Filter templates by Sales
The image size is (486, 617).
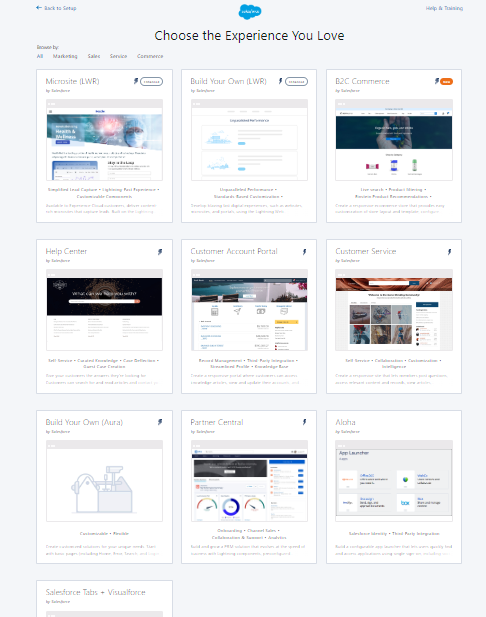(x=94, y=56)
